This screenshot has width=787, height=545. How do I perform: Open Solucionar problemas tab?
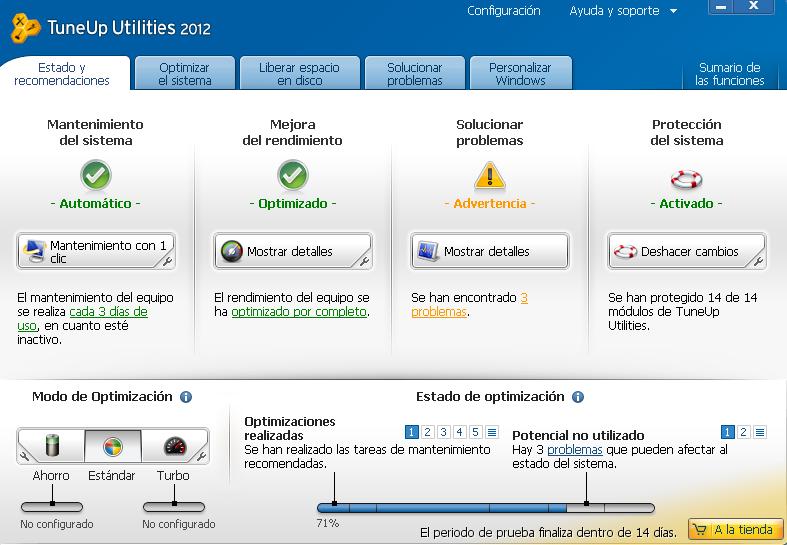point(415,74)
